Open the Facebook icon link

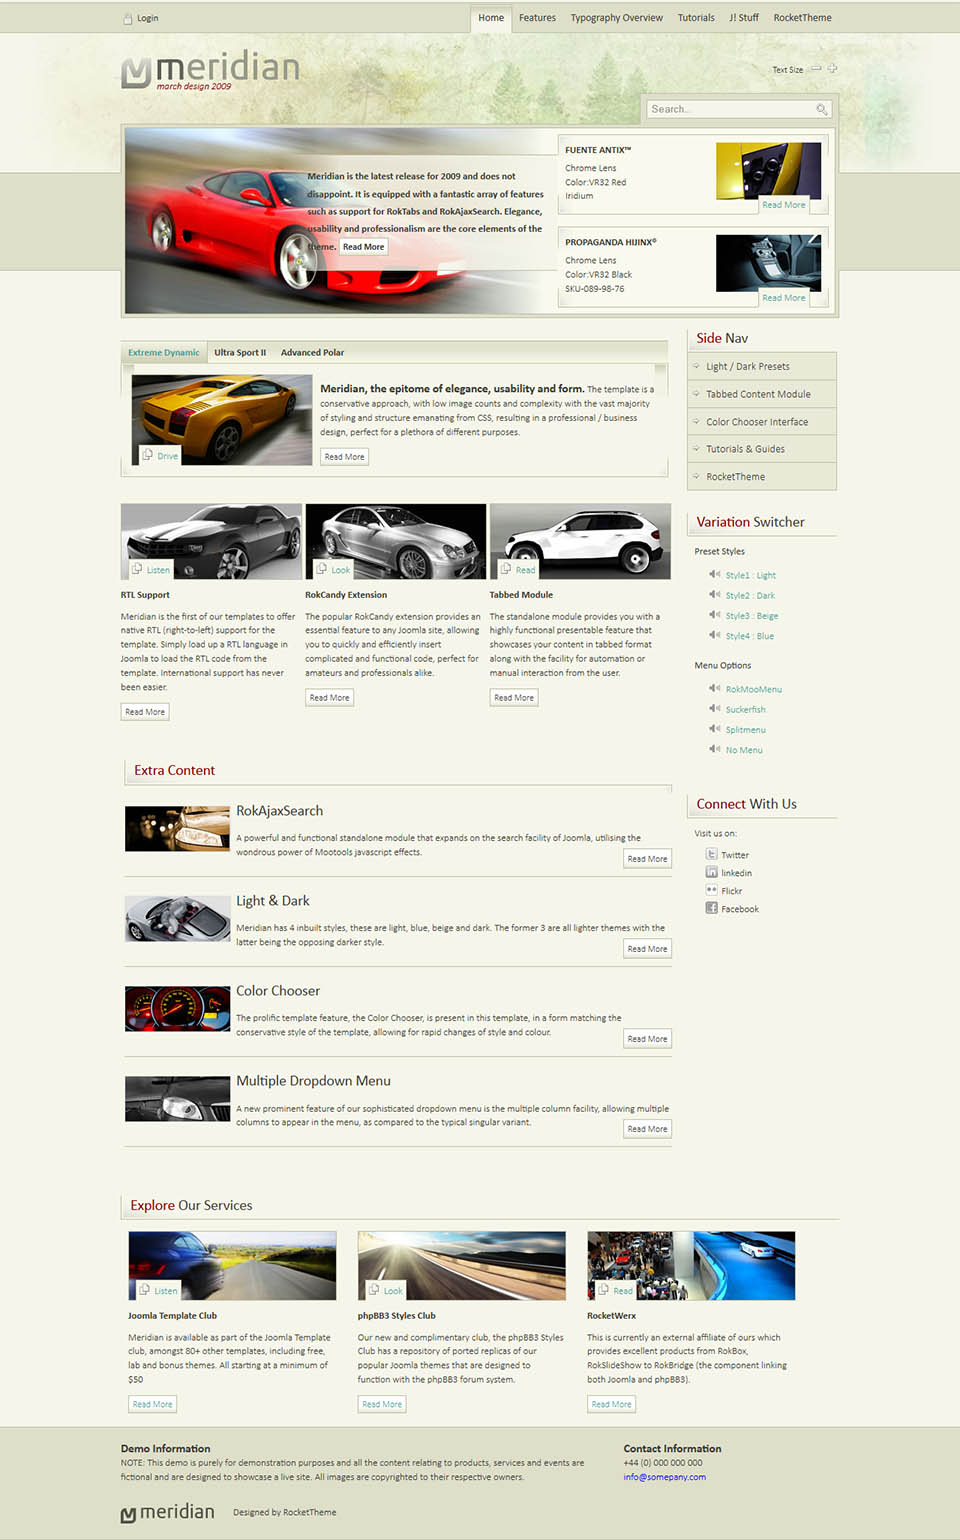pyautogui.click(x=712, y=908)
